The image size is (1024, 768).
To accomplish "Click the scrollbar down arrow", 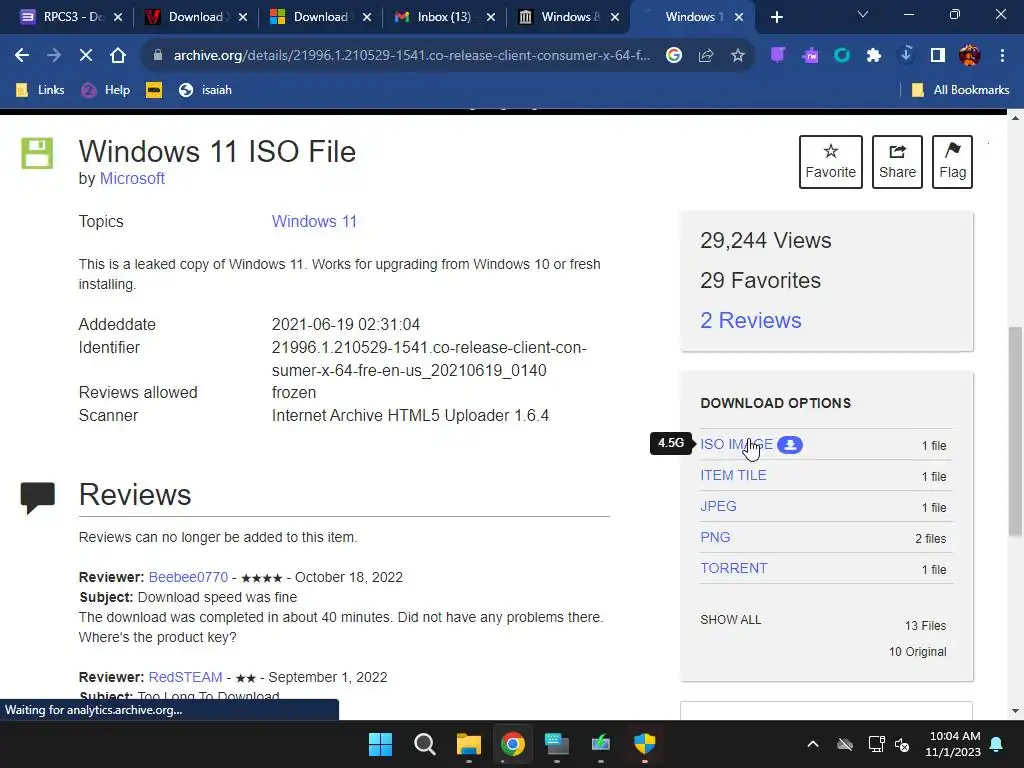I will [x=1015, y=711].
